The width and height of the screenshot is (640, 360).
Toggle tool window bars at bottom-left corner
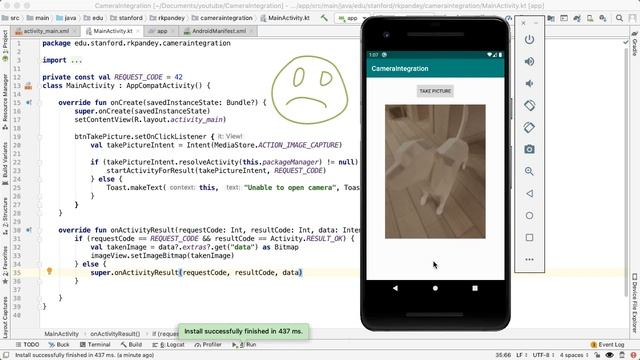coord(6,355)
